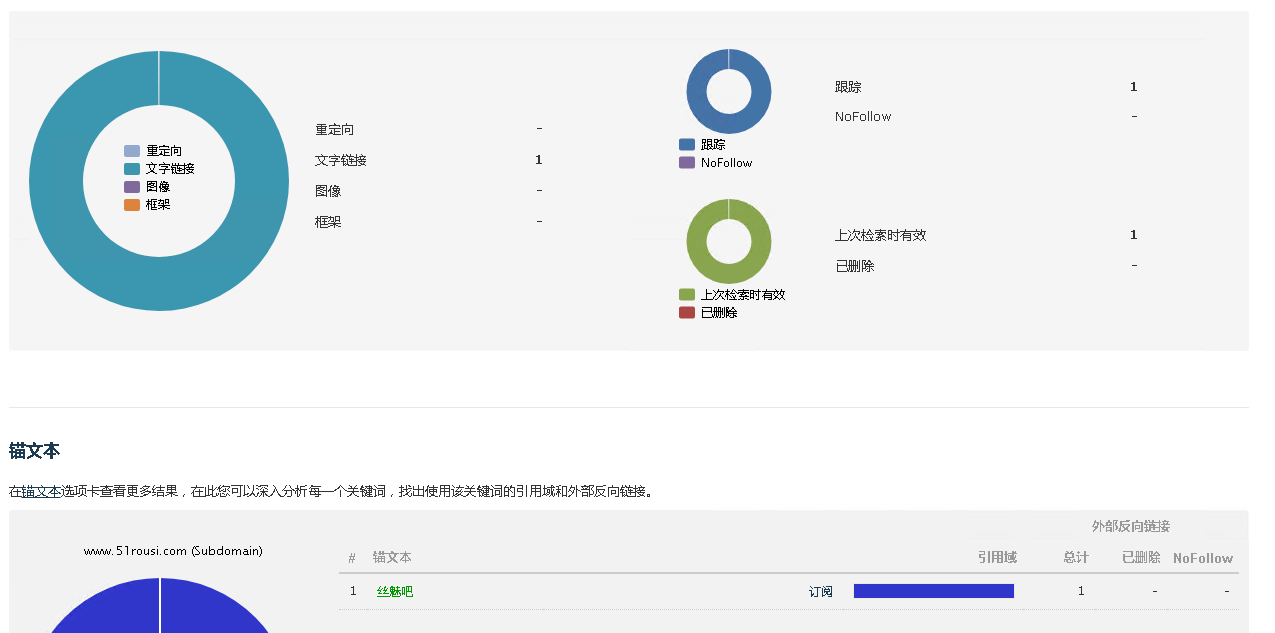Viewport: 1275px width, 633px height.
Task: Click the green 上次检索时有效 legend swatch
Action: click(x=687, y=295)
